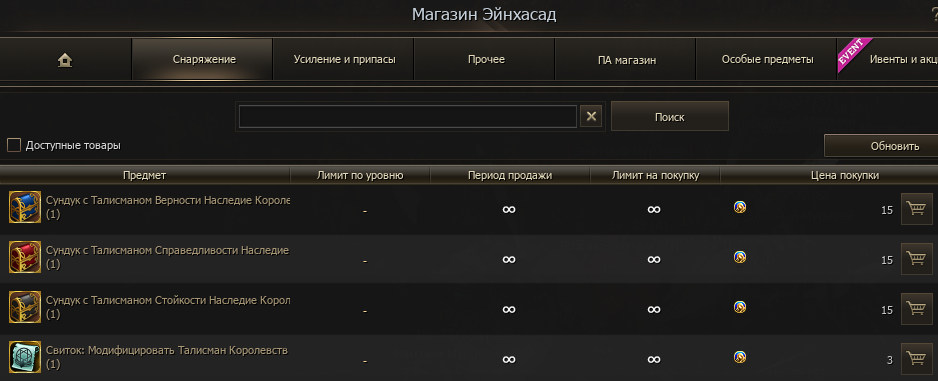
Task: Open the ПА магазин tab
Action: pos(627,60)
